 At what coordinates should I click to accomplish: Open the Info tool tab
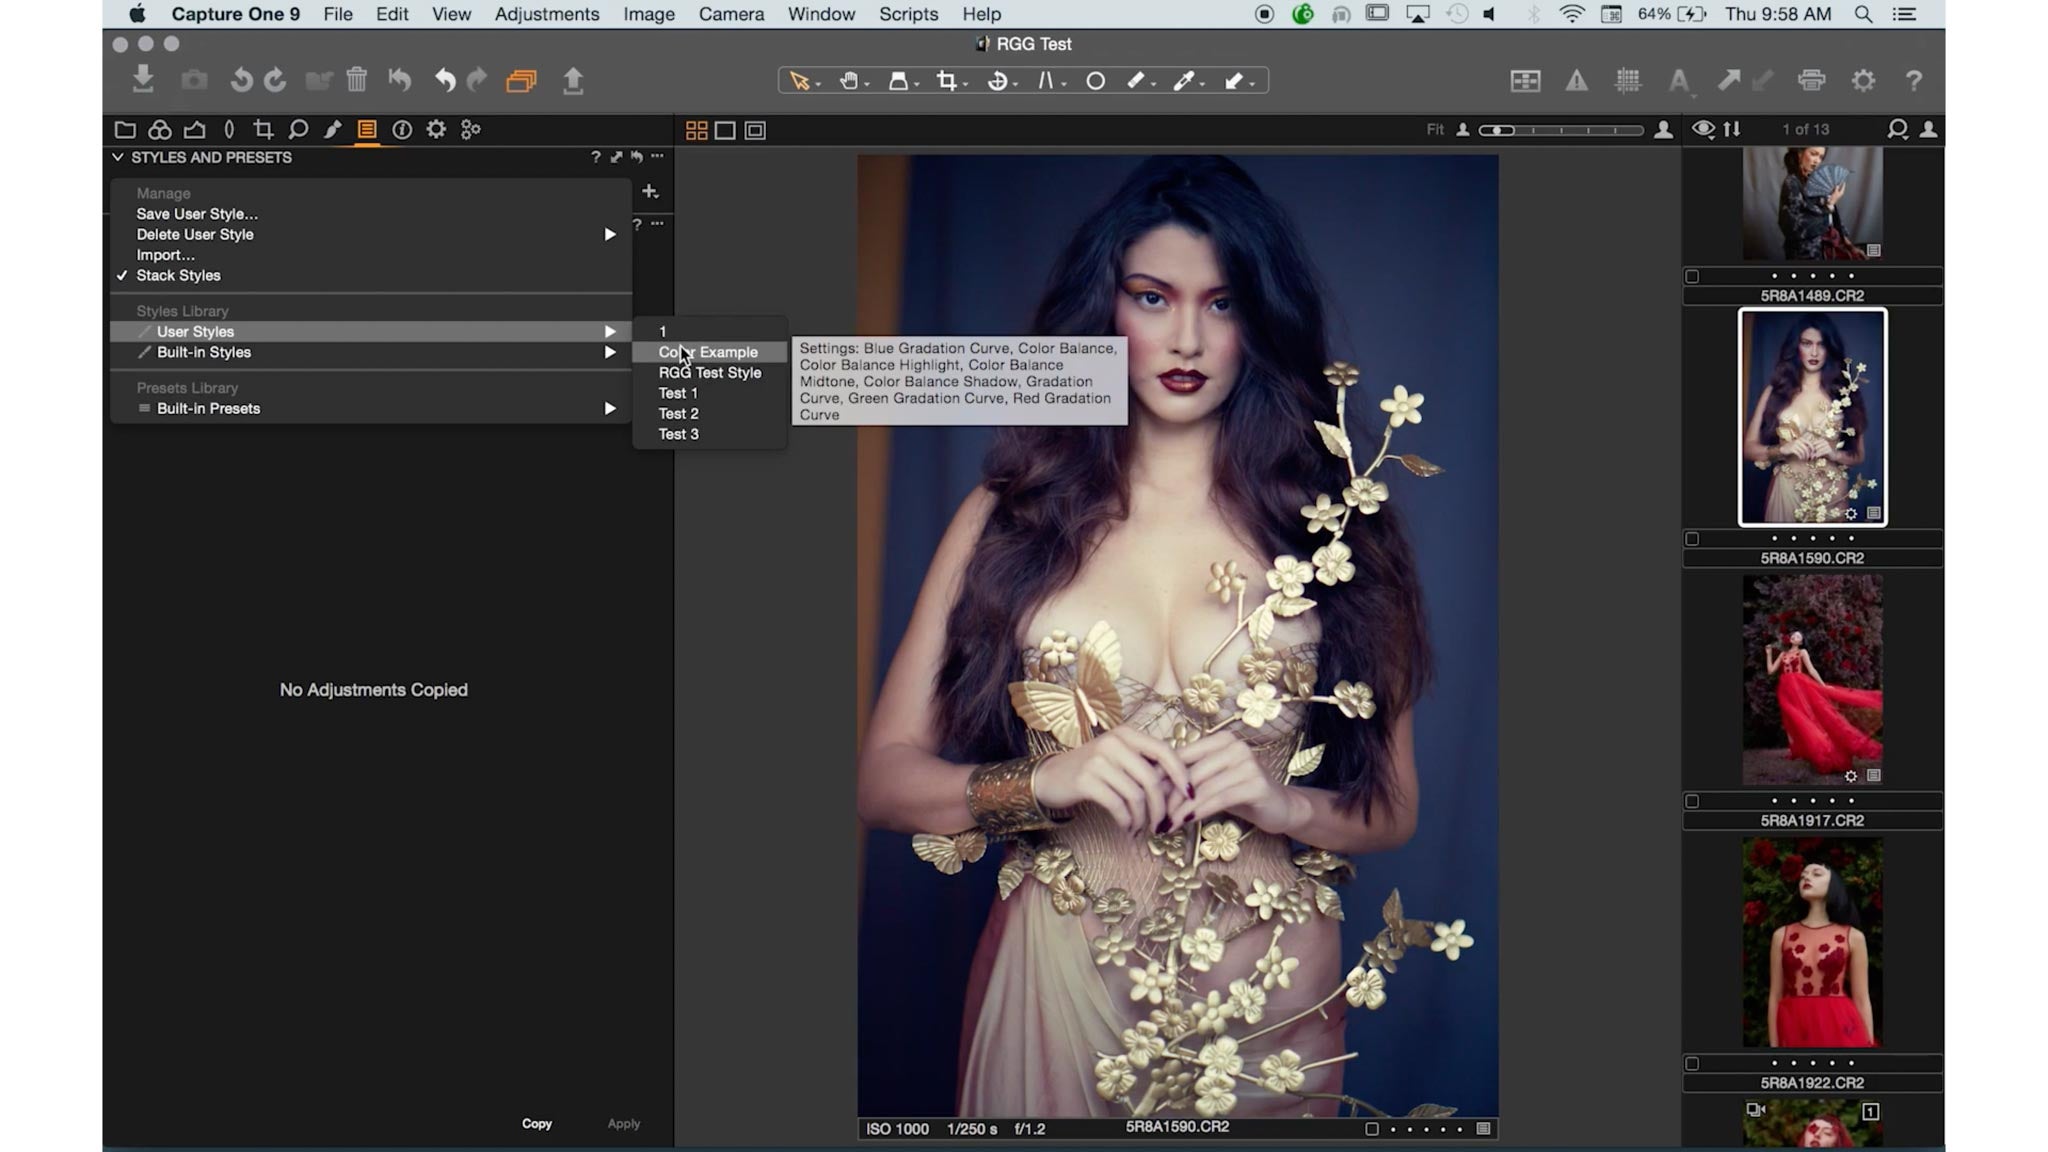402,129
